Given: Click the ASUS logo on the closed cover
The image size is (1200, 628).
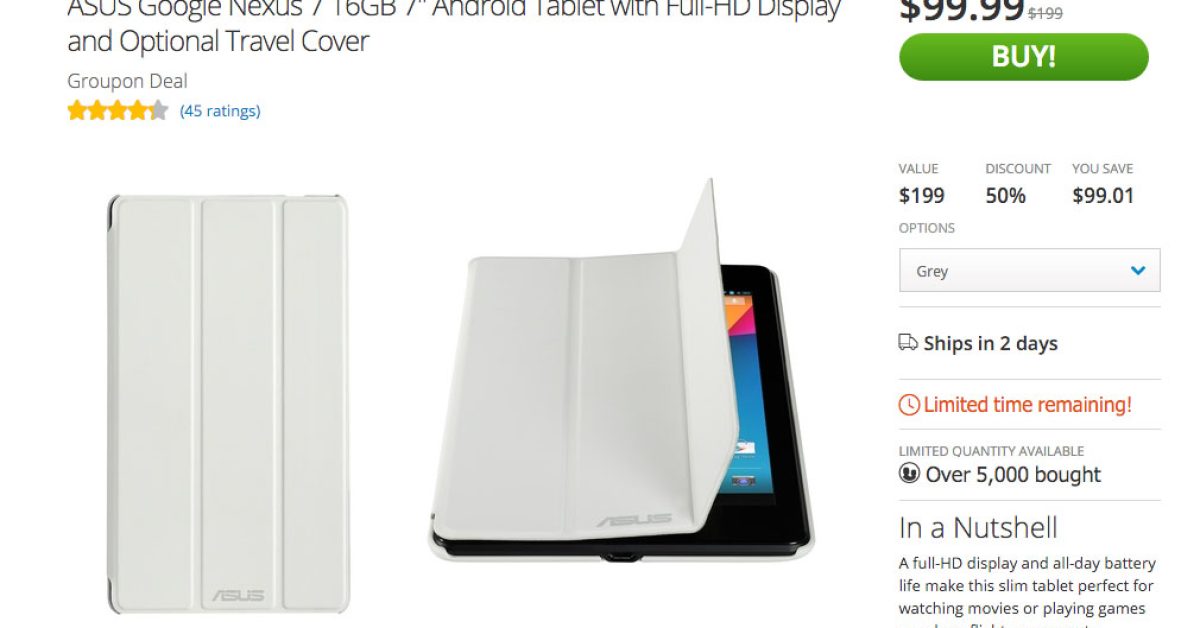Looking at the screenshot, I should 238,595.
